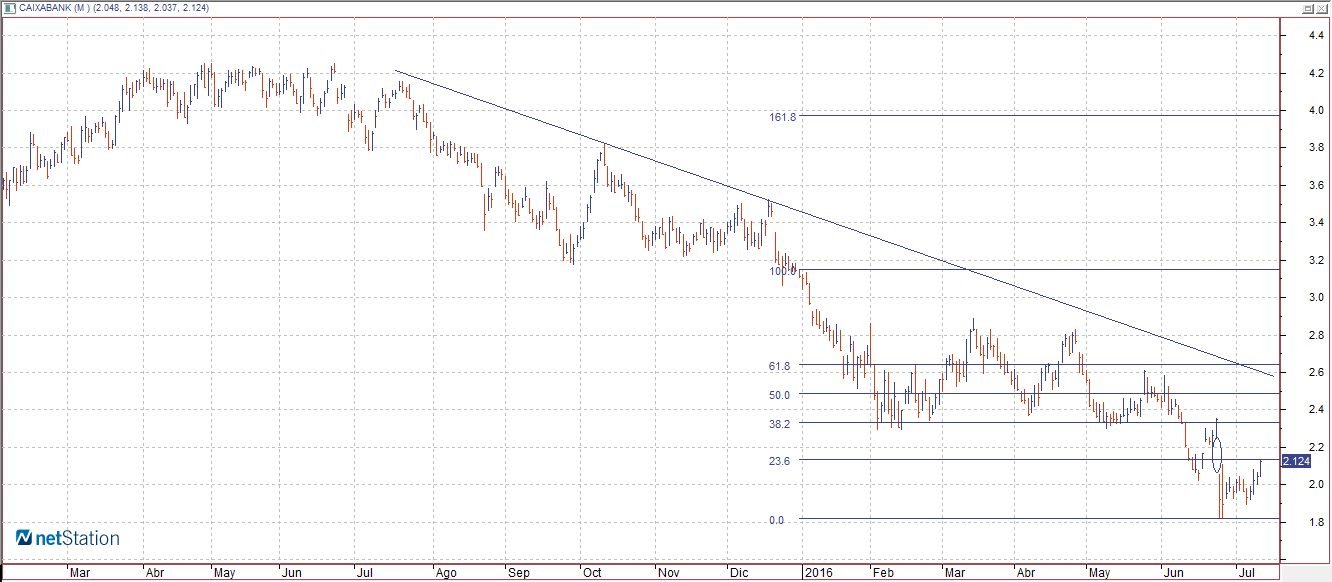Close the CAIXABANK chart window
This screenshot has width=1332, height=582.
tap(1322, 7)
